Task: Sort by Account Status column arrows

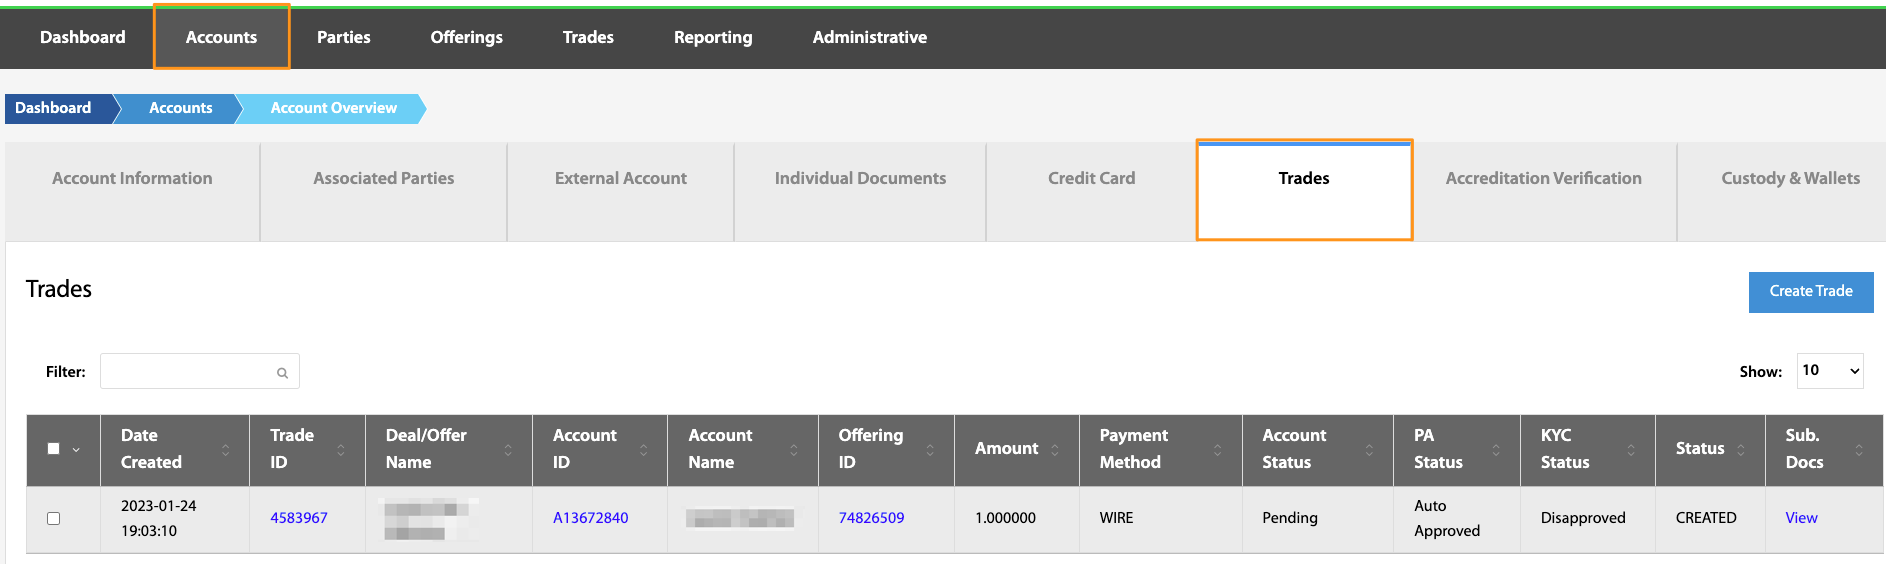Action: click(x=1369, y=450)
